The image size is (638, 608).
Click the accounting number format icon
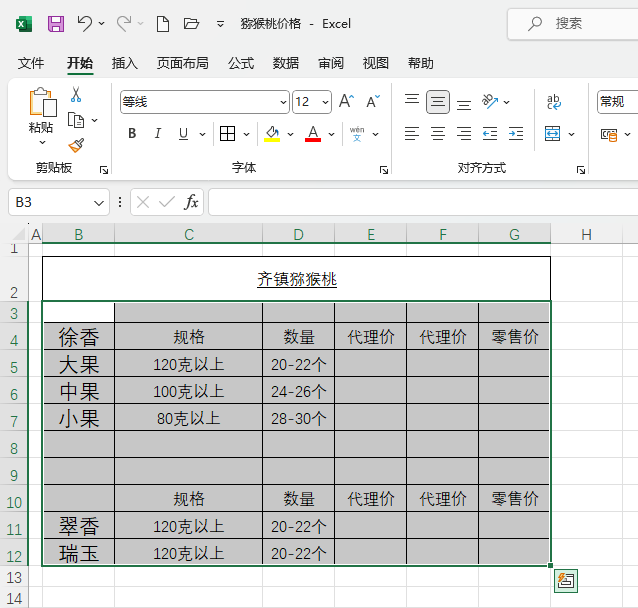coord(609,134)
